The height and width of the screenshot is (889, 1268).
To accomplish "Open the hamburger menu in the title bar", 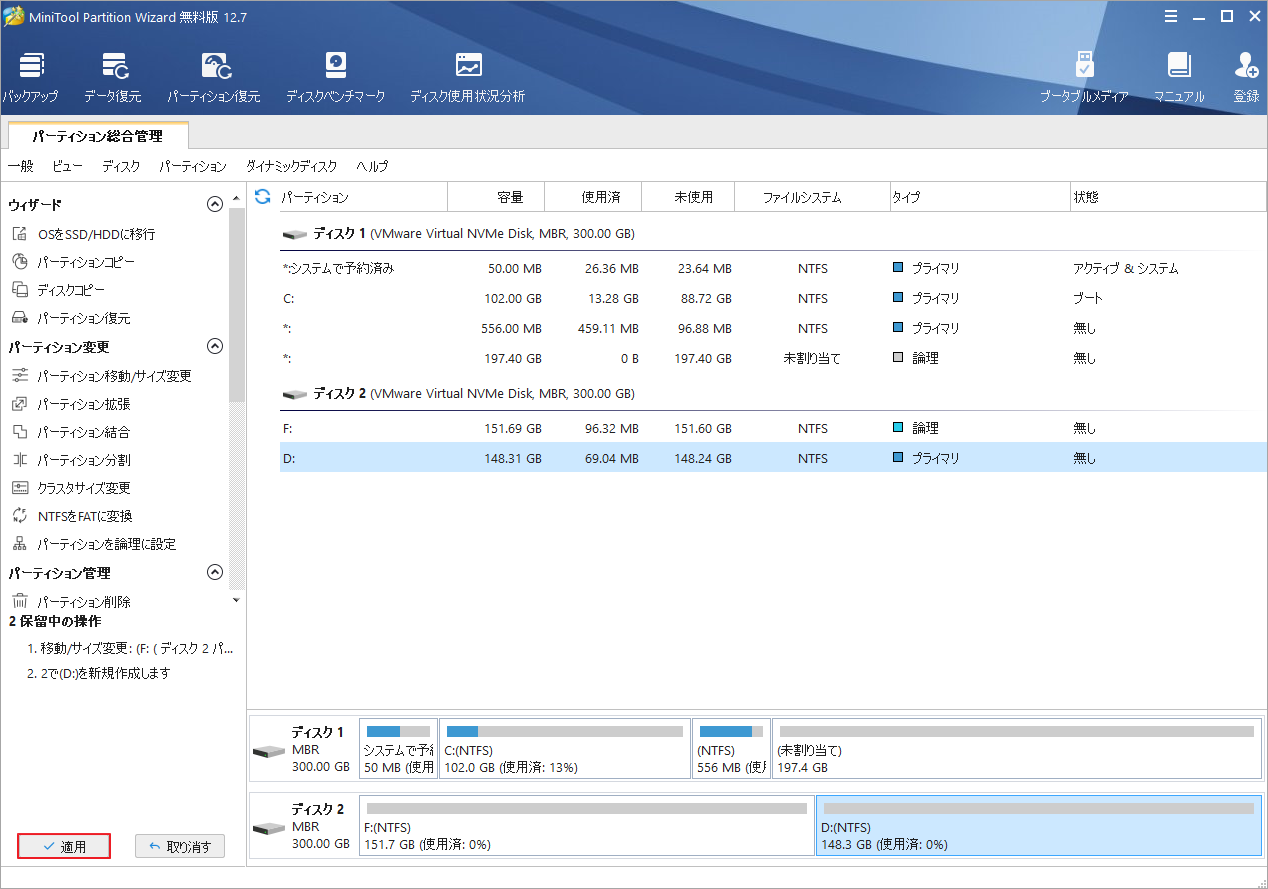I will click(1171, 16).
